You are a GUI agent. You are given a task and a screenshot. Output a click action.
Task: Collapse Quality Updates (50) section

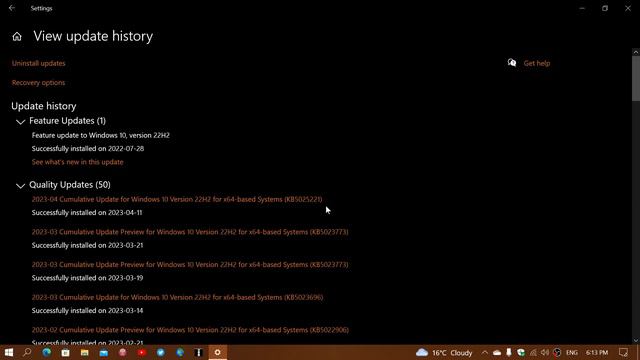[x=20, y=185]
